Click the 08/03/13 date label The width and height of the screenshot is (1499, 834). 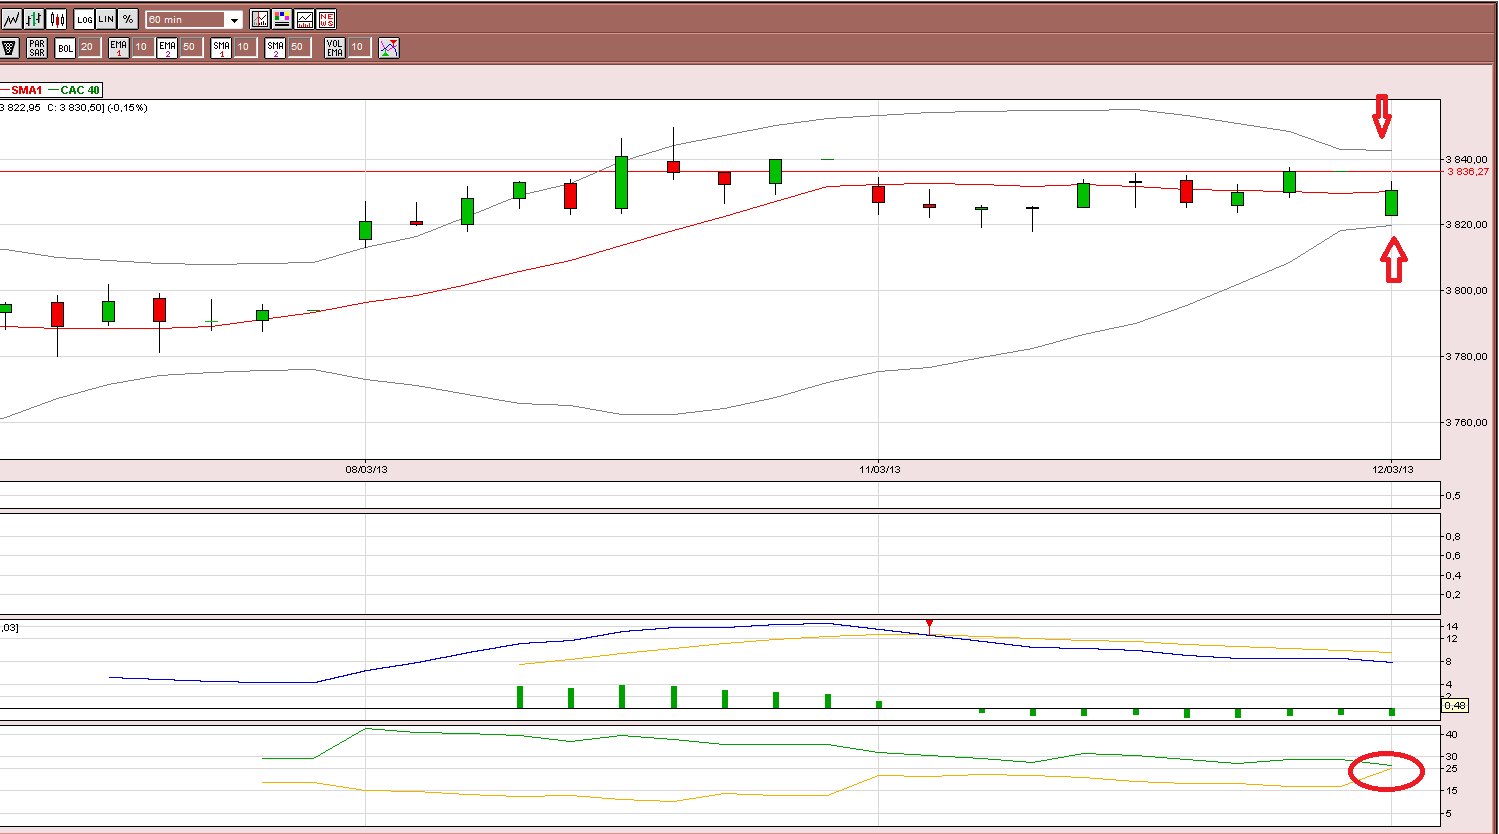pos(366,469)
